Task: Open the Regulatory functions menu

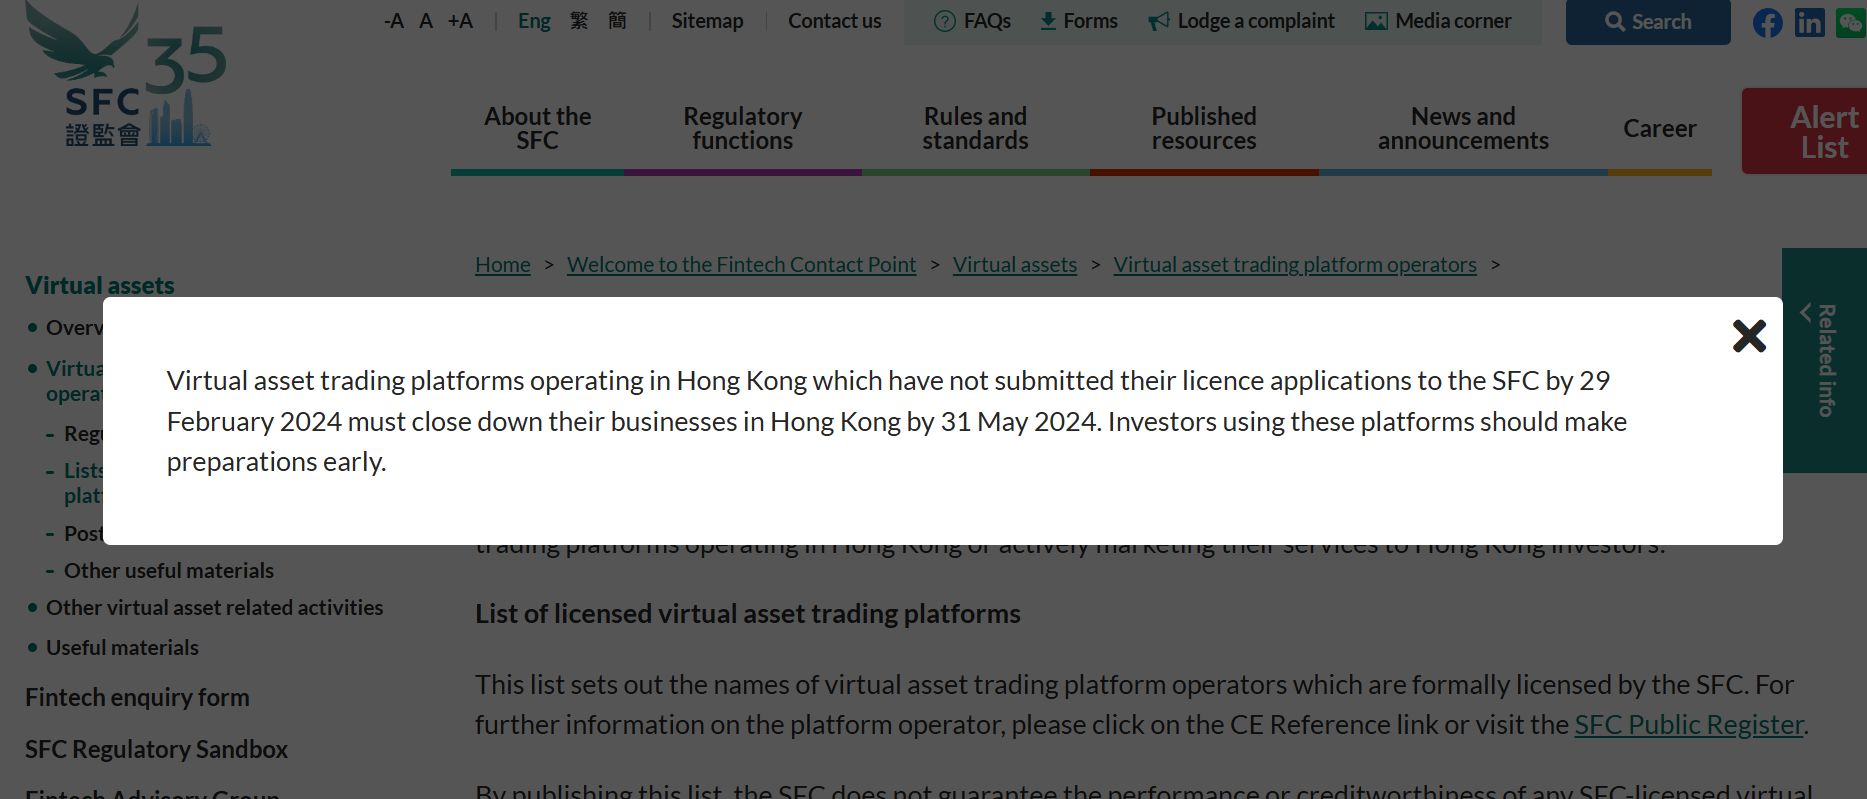Action: click(x=742, y=129)
